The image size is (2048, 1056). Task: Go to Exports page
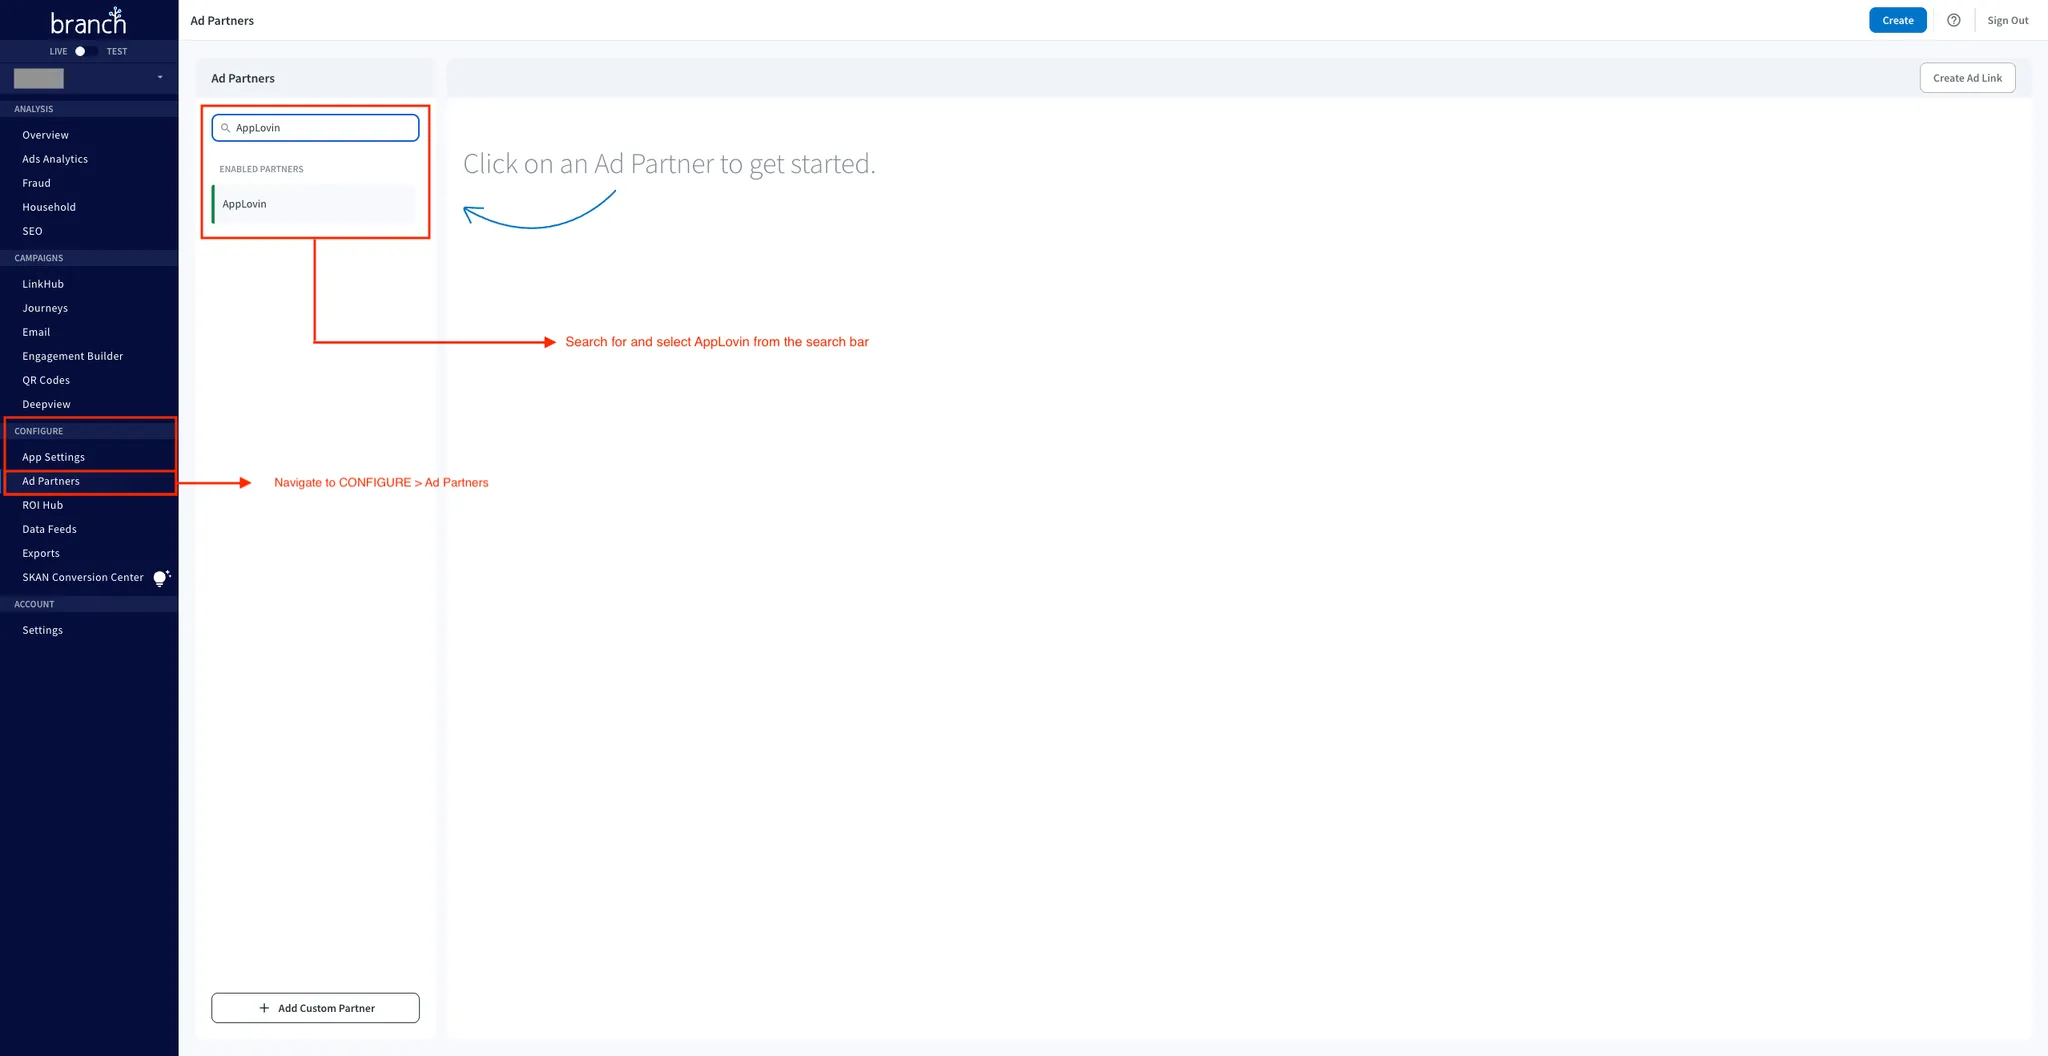[41, 553]
